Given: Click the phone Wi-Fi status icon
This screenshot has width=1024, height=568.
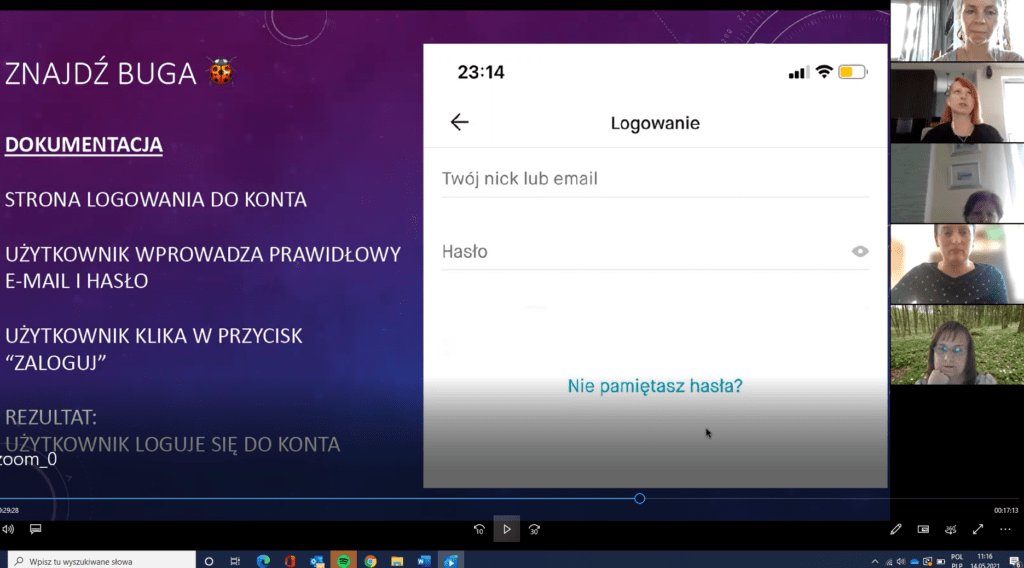Looking at the screenshot, I should pyautogui.click(x=824, y=72).
